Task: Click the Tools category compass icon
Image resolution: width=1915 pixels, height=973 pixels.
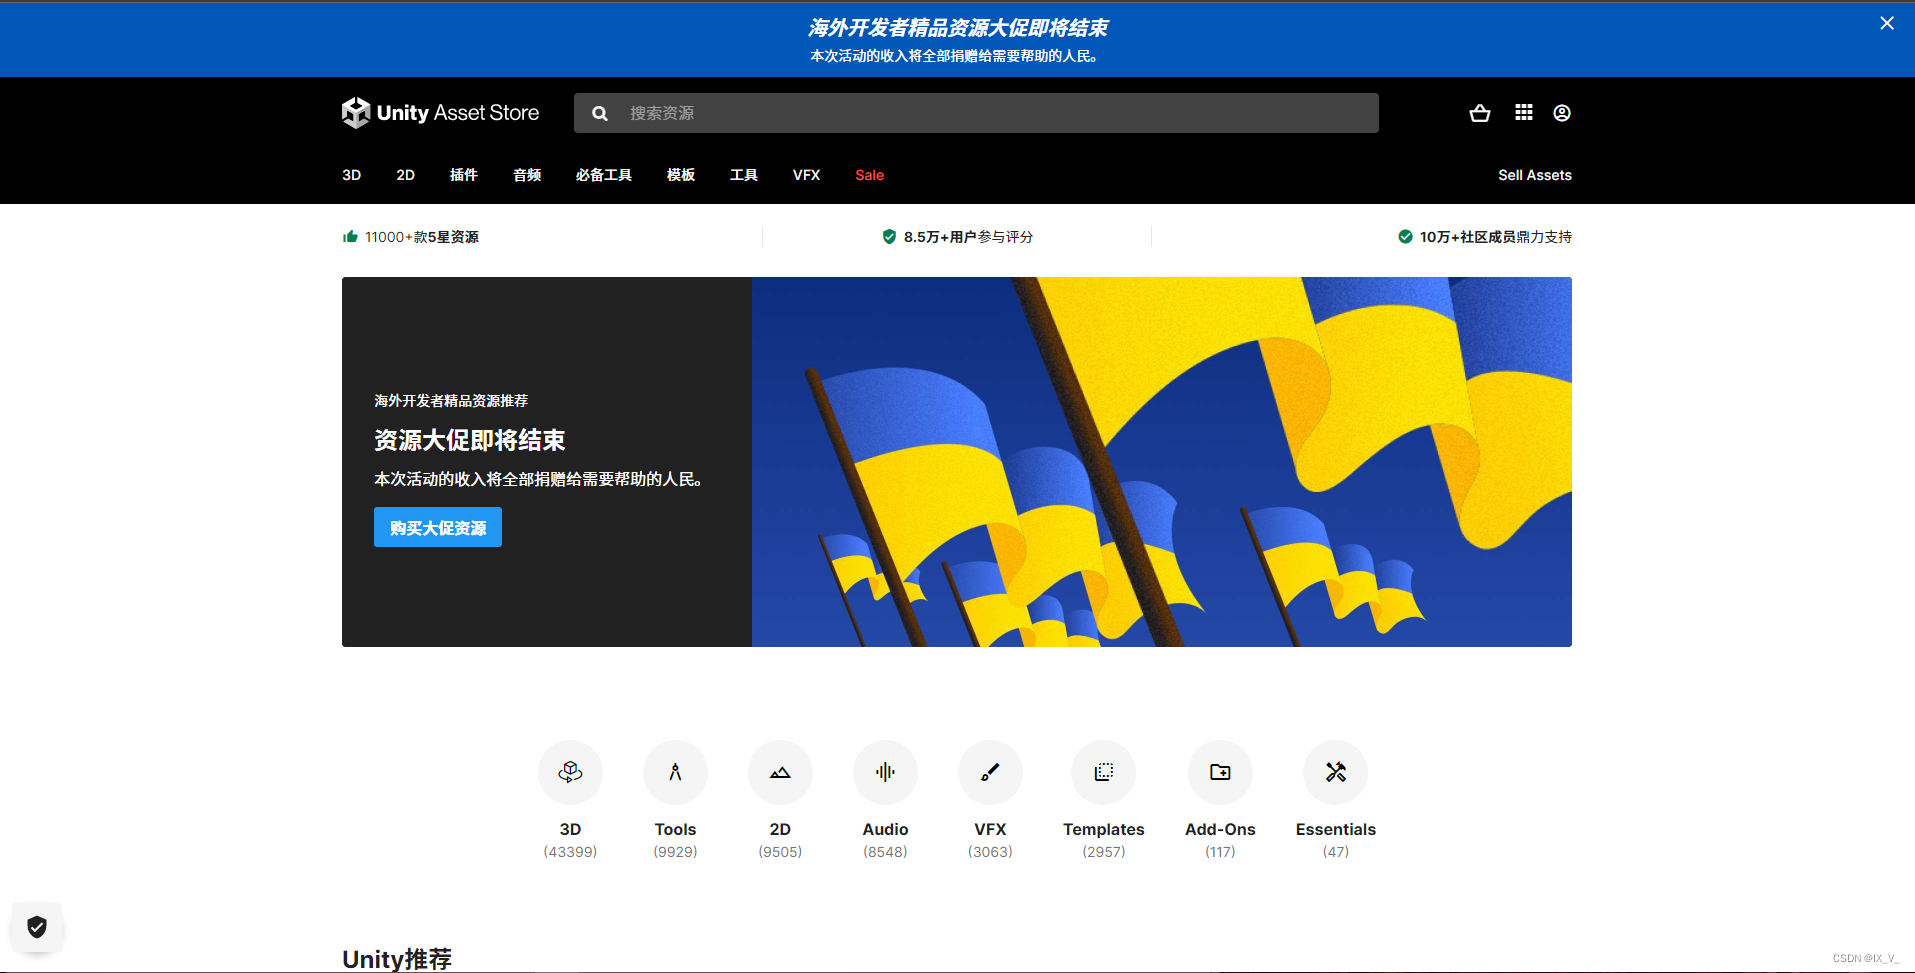Action: (x=675, y=772)
